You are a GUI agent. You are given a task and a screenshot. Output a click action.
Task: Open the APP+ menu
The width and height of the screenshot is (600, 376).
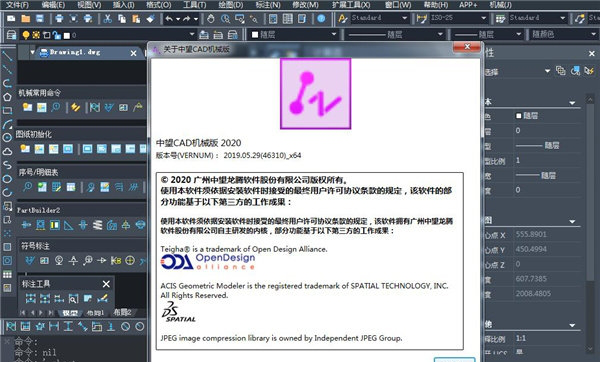468,5
